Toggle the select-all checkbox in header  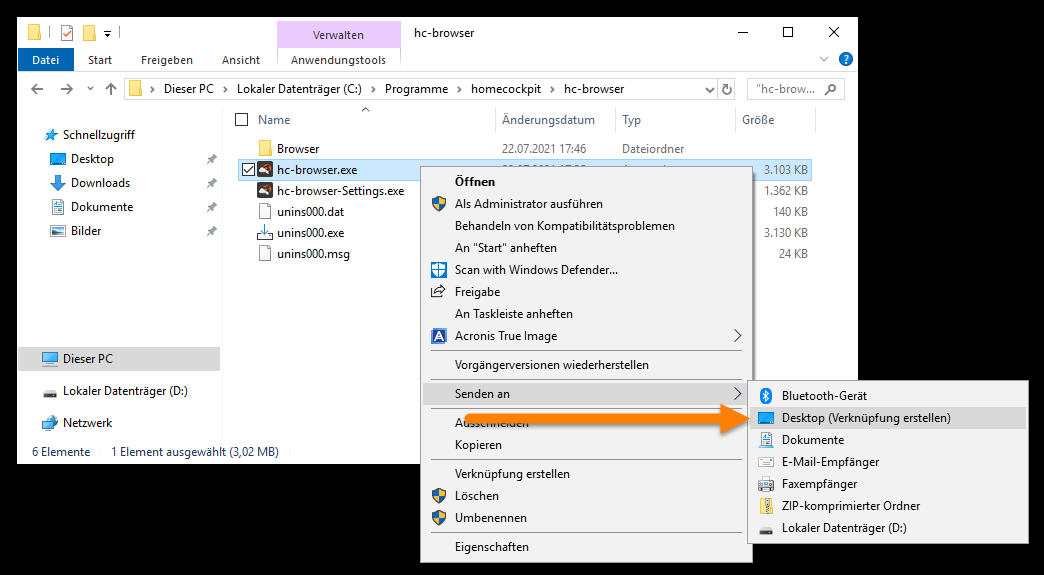click(241, 120)
